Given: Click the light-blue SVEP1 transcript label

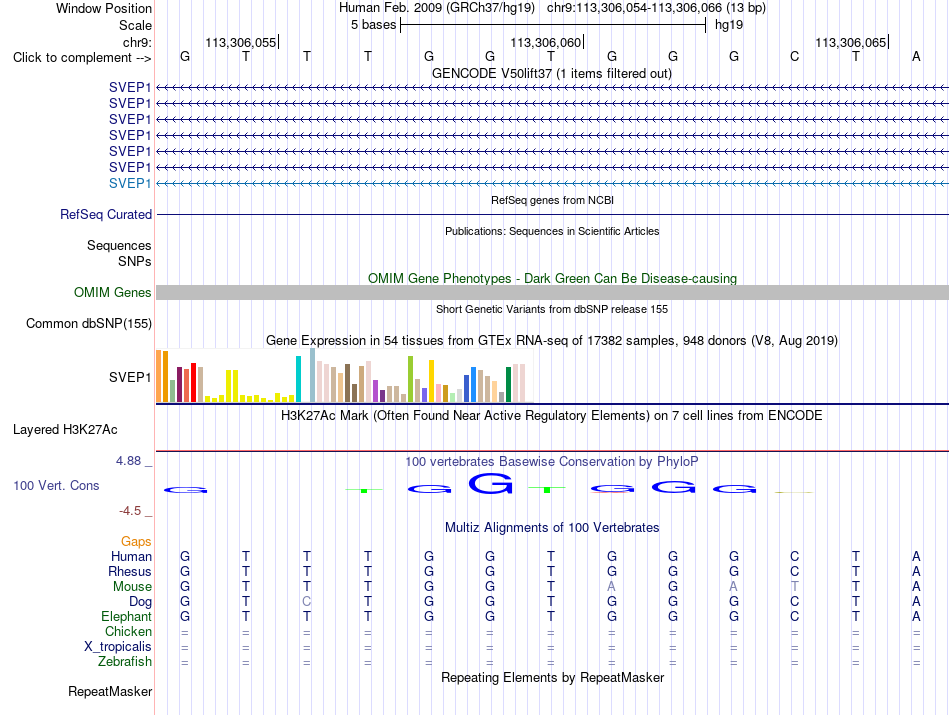Looking at the screenshot, I should 130,183.
